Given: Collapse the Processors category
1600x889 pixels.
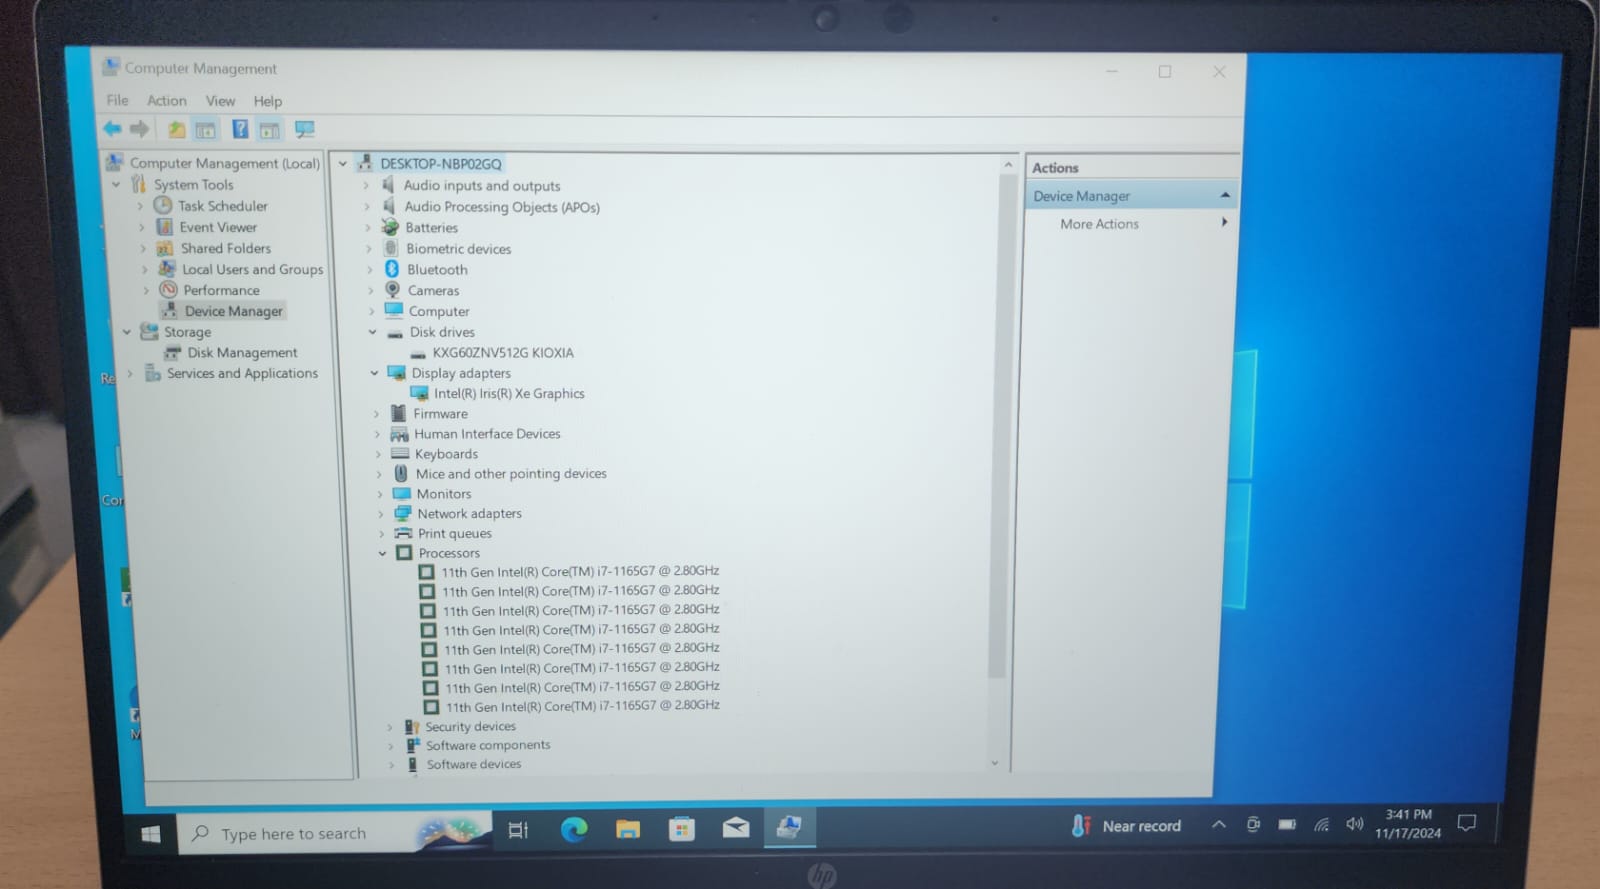Looking at the screenshot, I should pyautogui.click(x=382, y=553).
